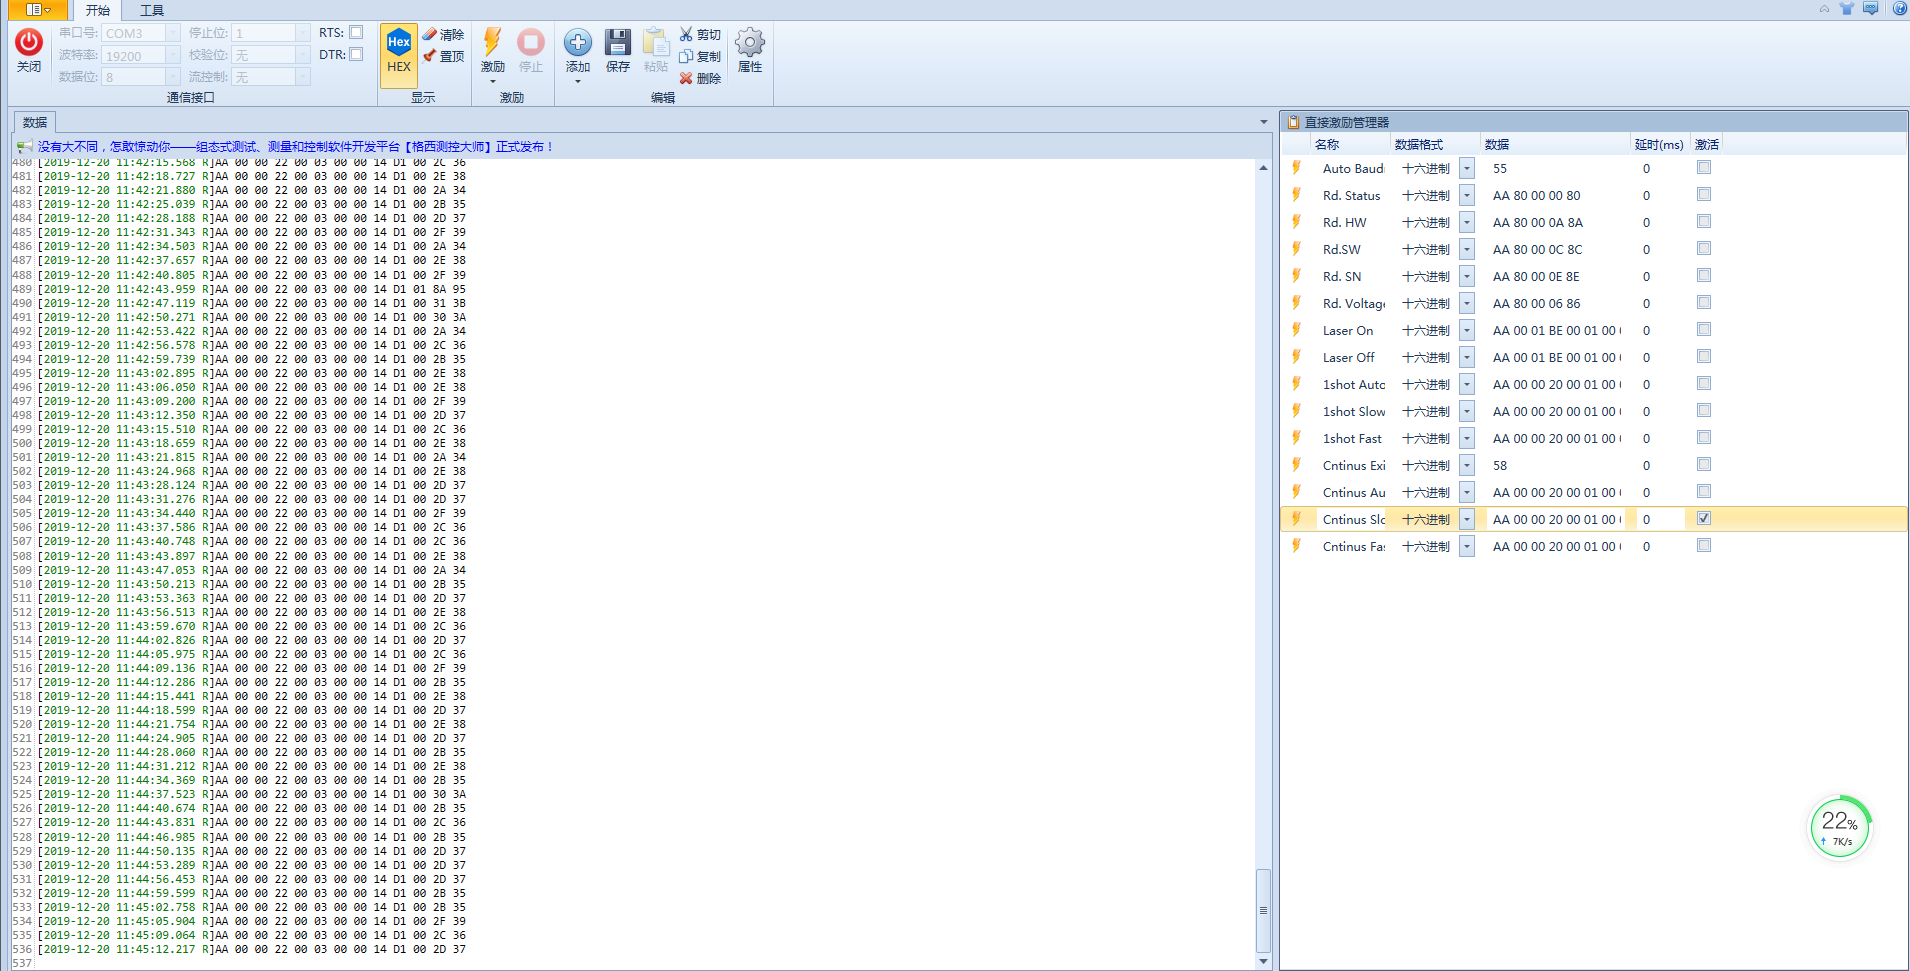Enable the Cntinus Fast 激活 checkbox
Viewport: 1910px width, 971px height.
point(1704,545)
